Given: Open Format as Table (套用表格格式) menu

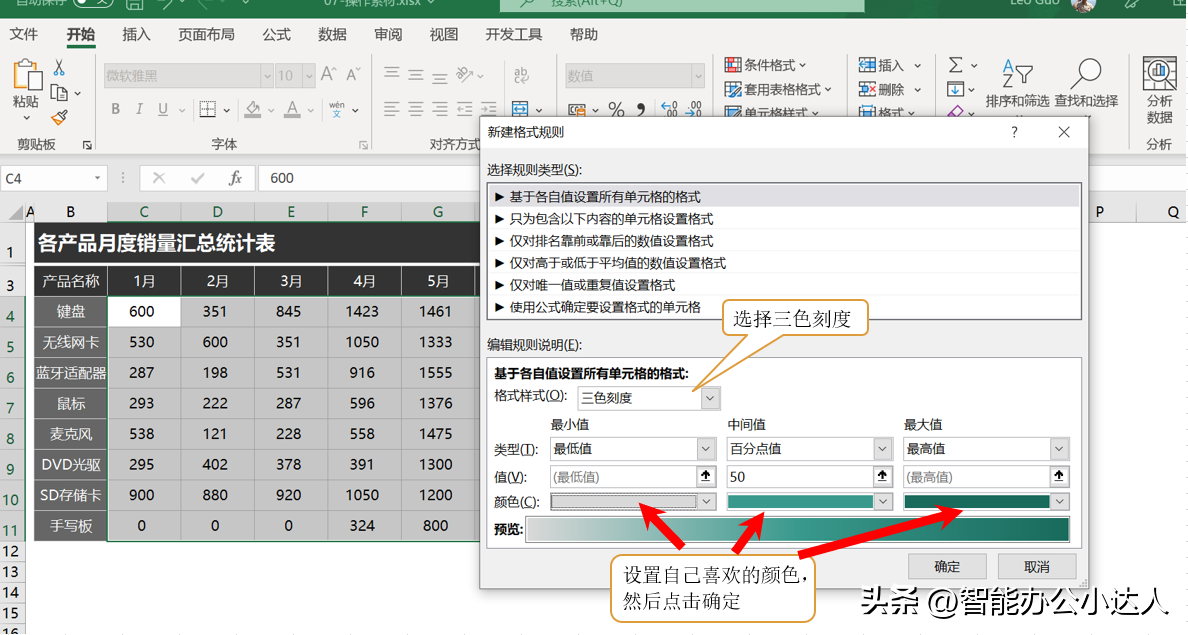Looking at the screenshot, I should point(778,89).
